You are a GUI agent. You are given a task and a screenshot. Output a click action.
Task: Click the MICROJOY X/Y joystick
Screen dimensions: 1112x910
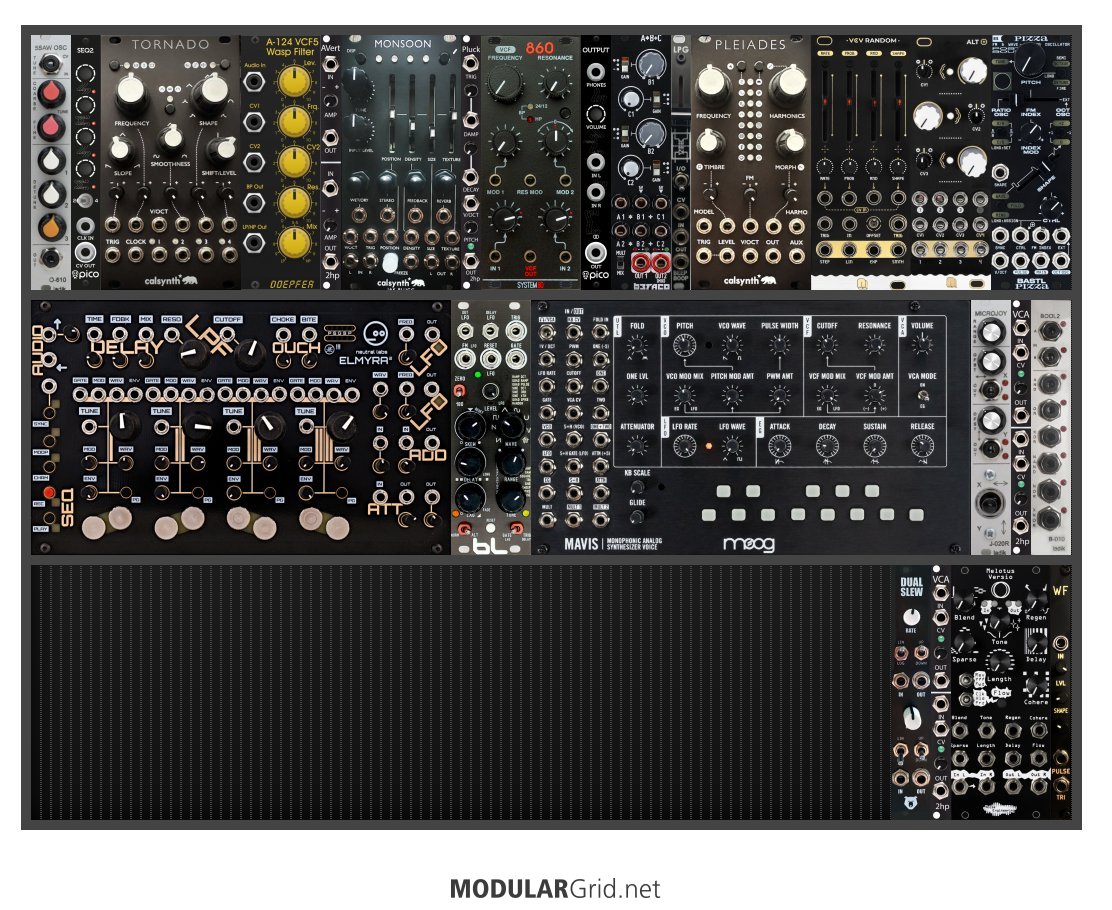[x=989, y=504]
